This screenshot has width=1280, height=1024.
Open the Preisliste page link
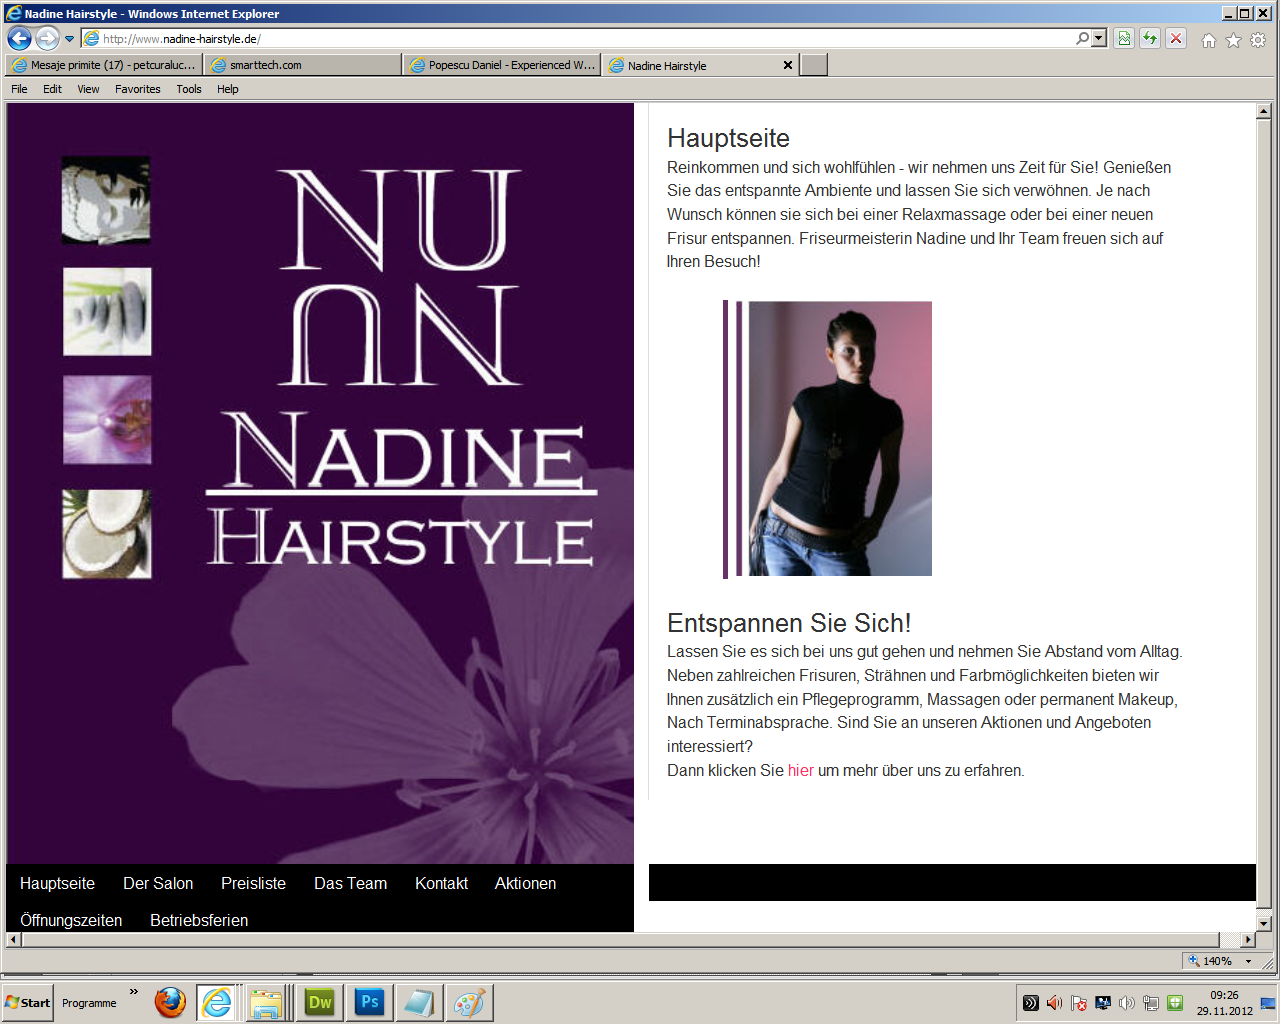253,883
